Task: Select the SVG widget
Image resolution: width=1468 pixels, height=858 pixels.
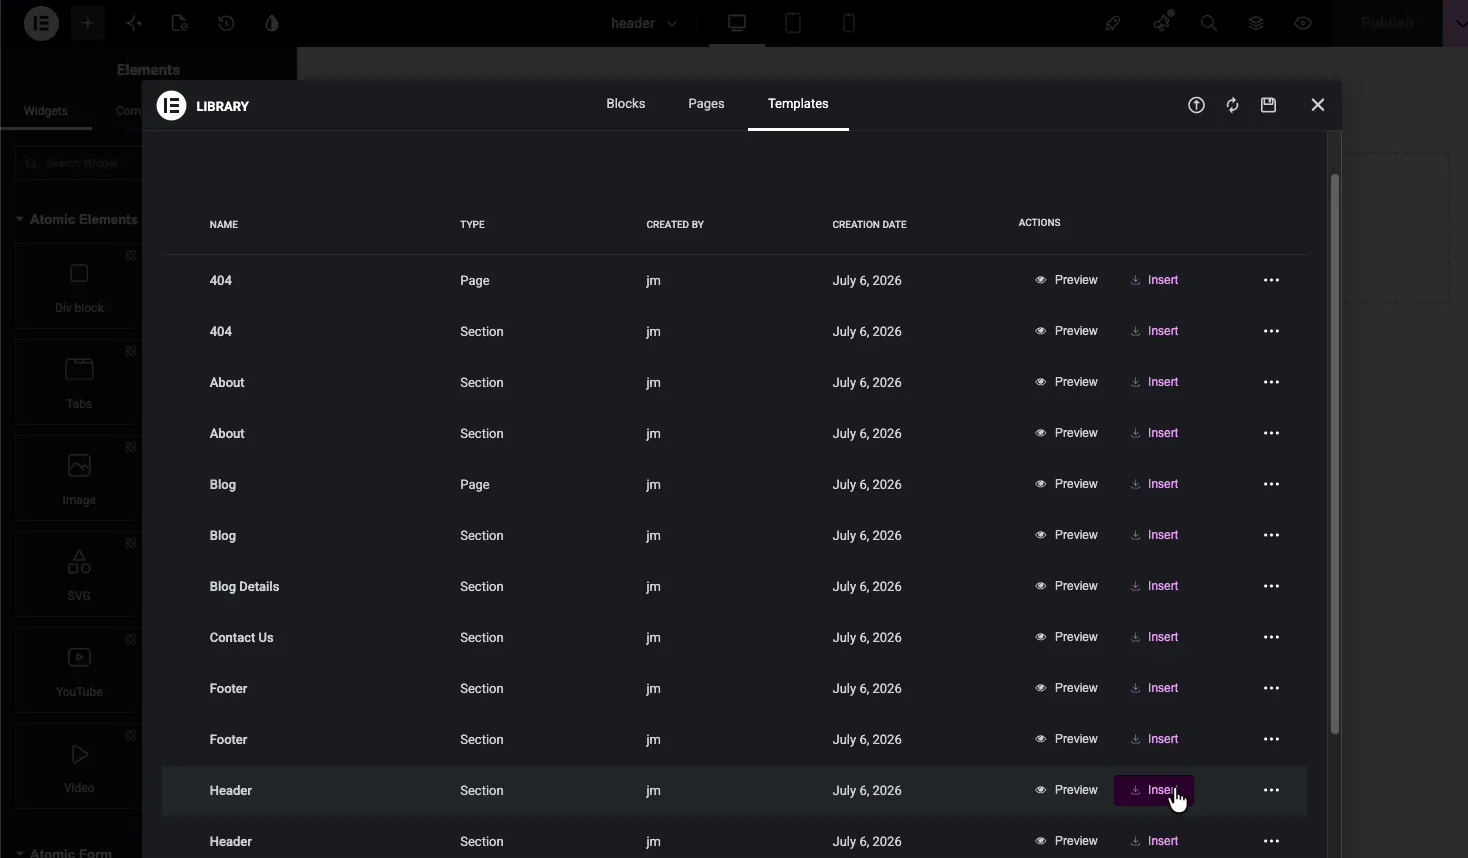Action: click(79, 574)
